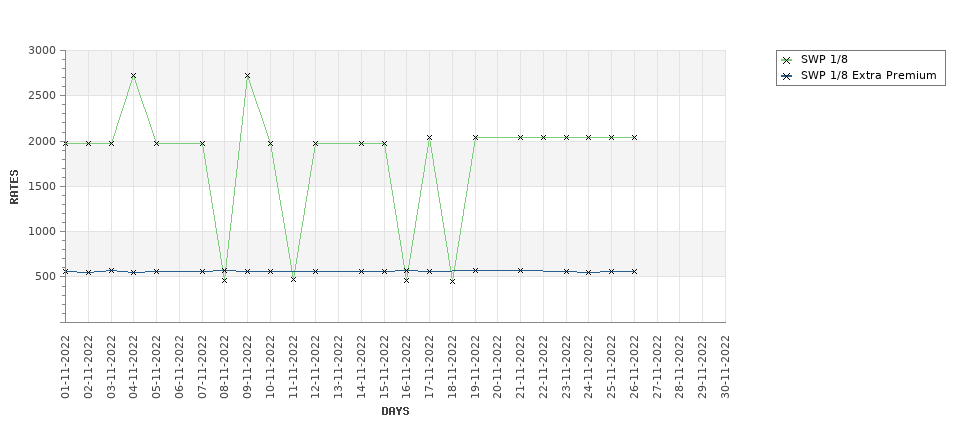Screen dimensions: 975x429
Task: Select the SWP 1/8 point on 17-11-2022
Action: 429,138
